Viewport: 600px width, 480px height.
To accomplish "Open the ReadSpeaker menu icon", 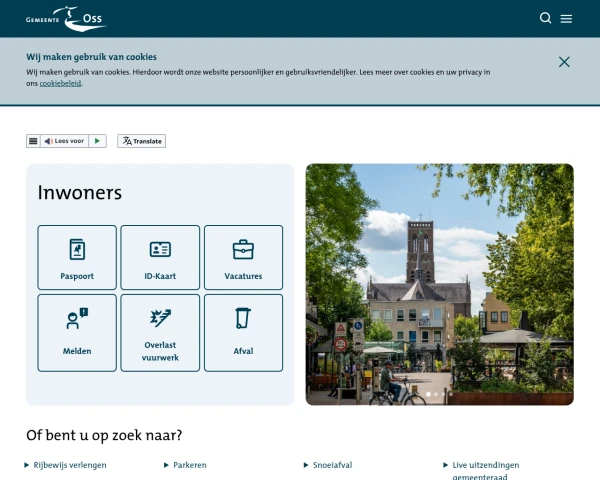I will click(33, 141).
